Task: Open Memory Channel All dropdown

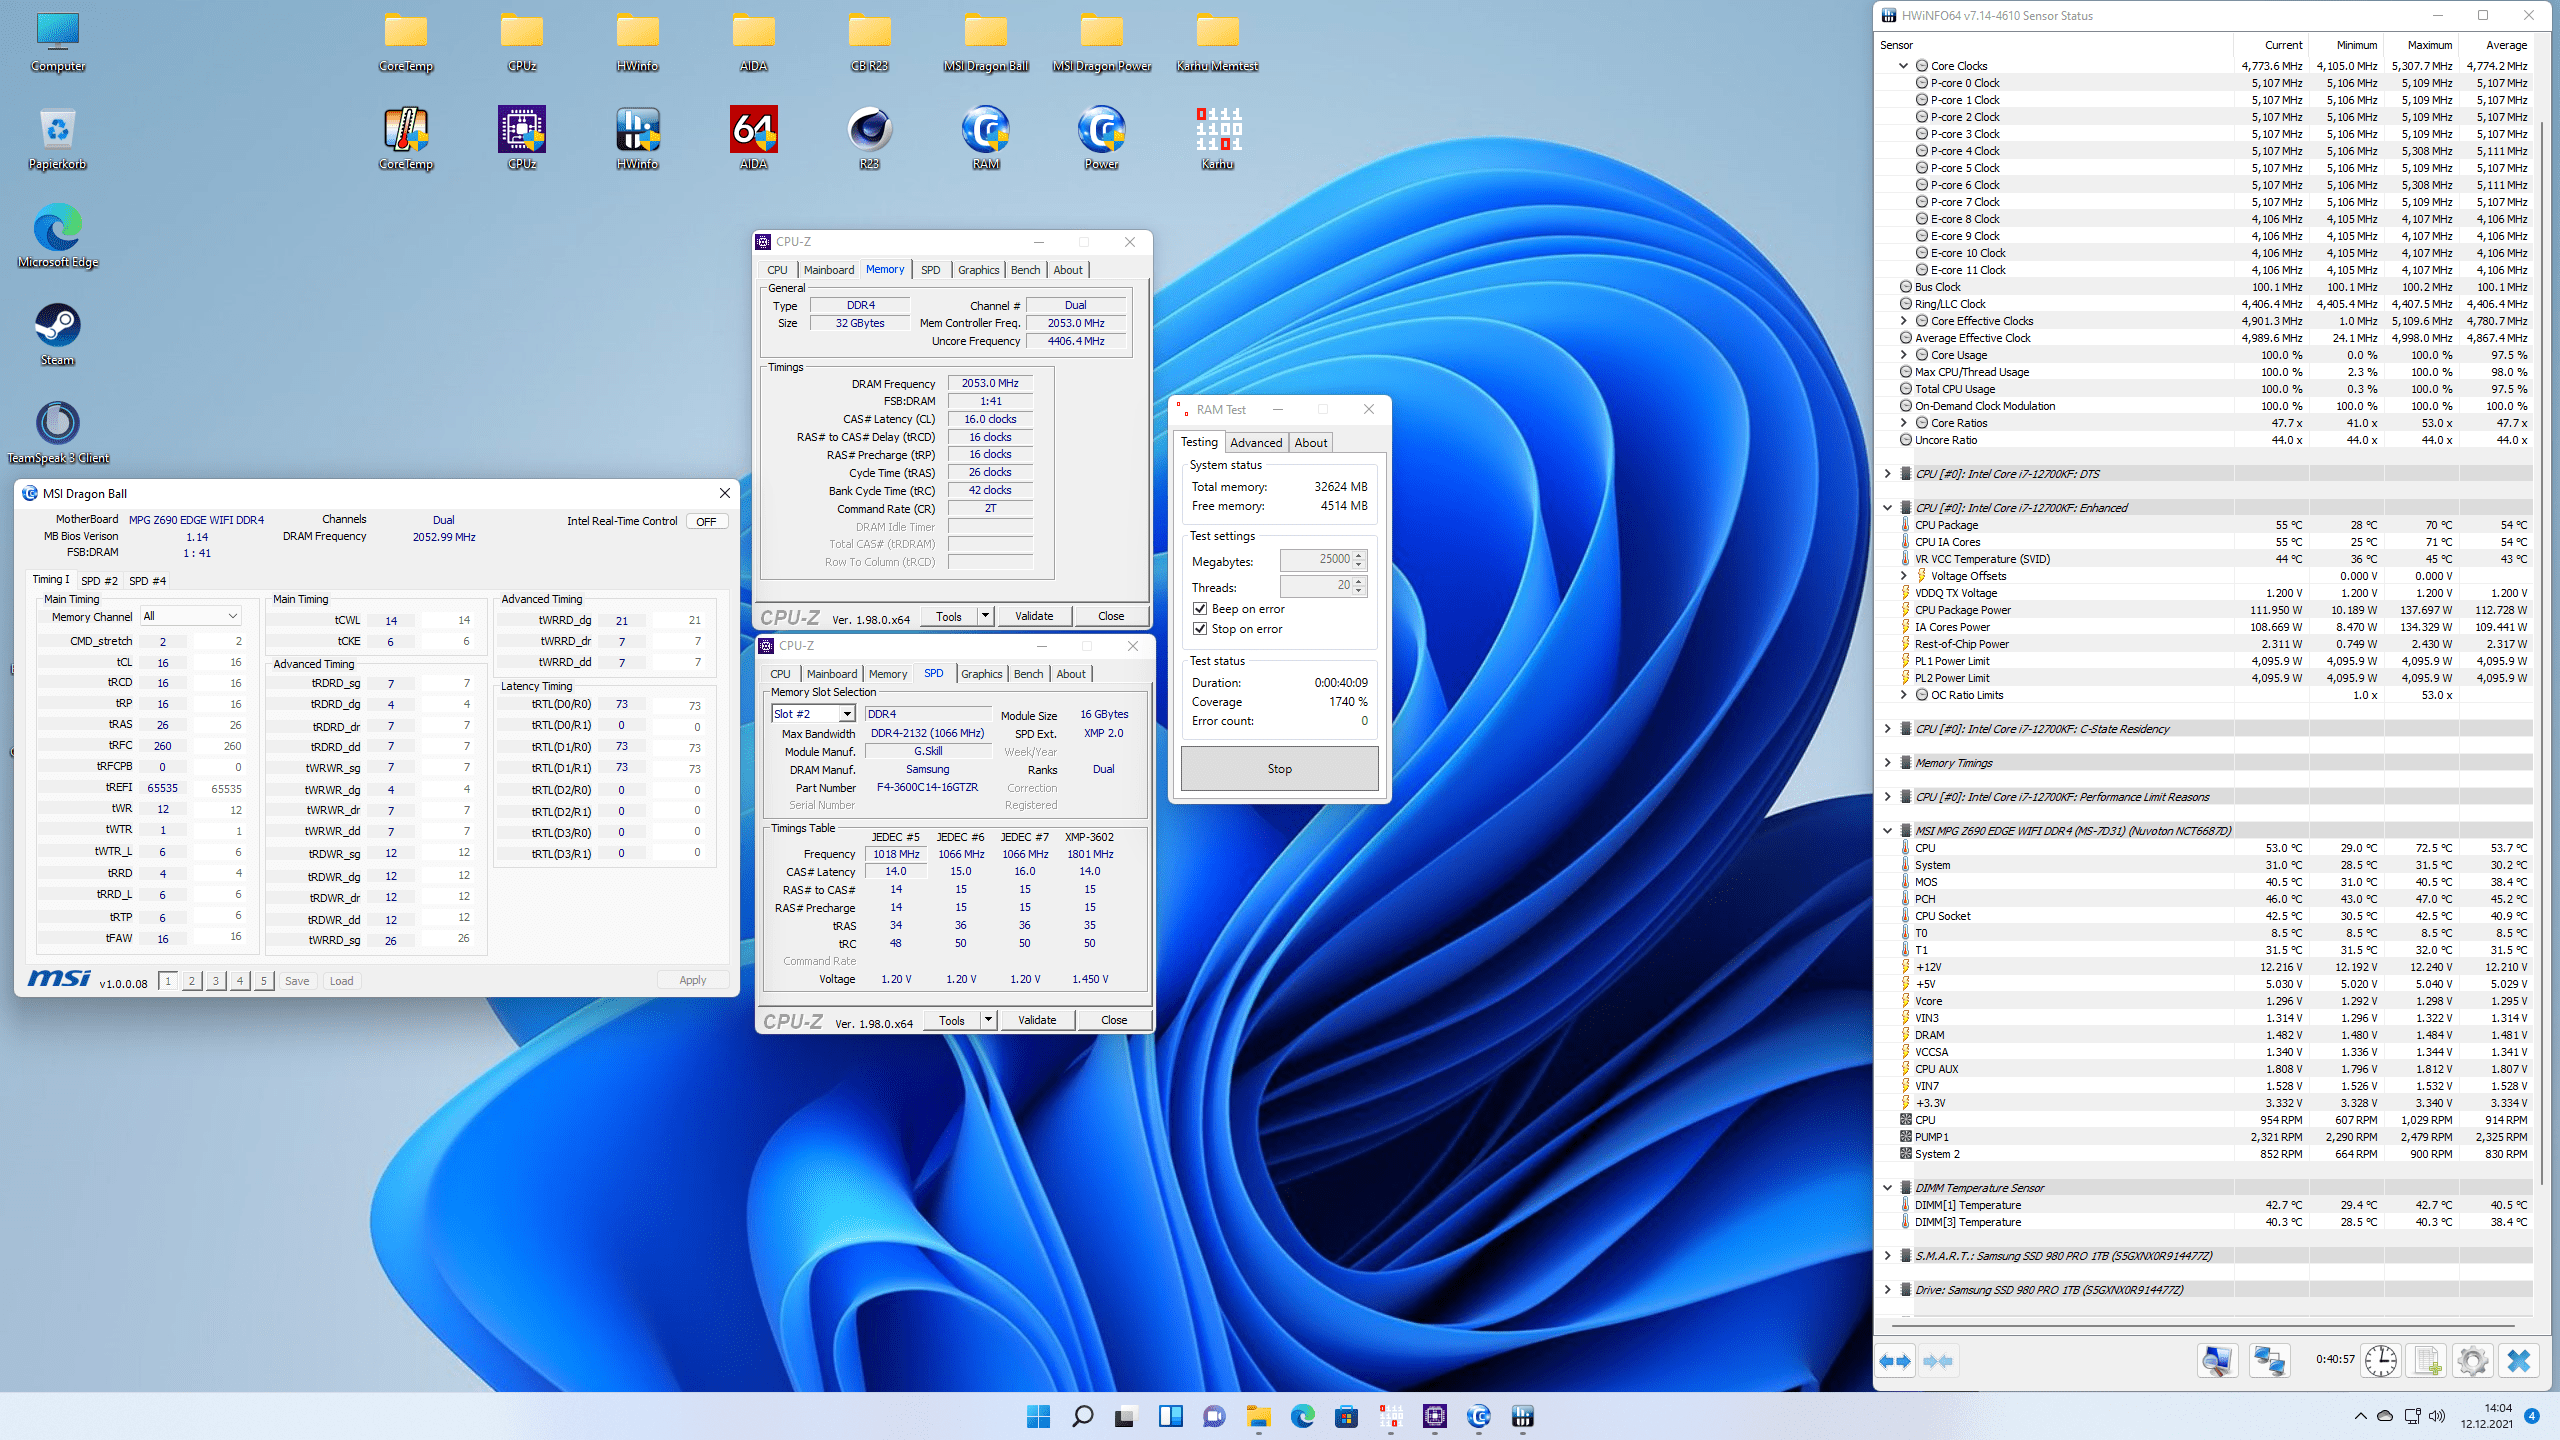Action: tap(190, 616)
